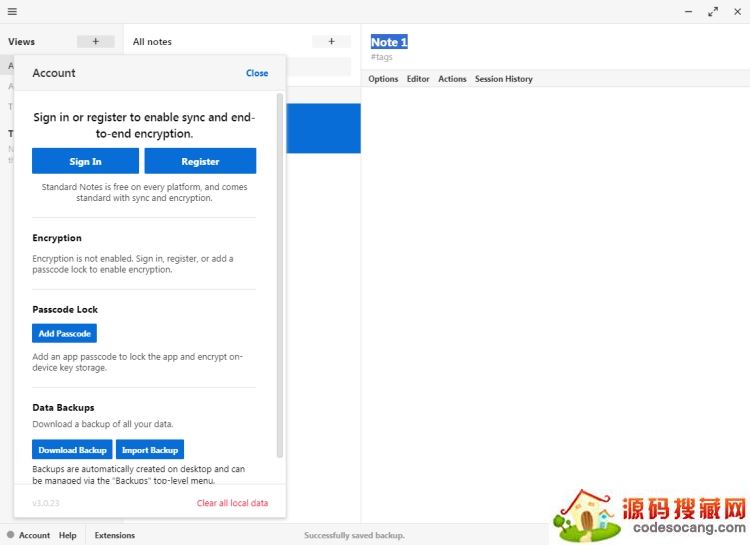Open the Options menu

pos(383,79)
